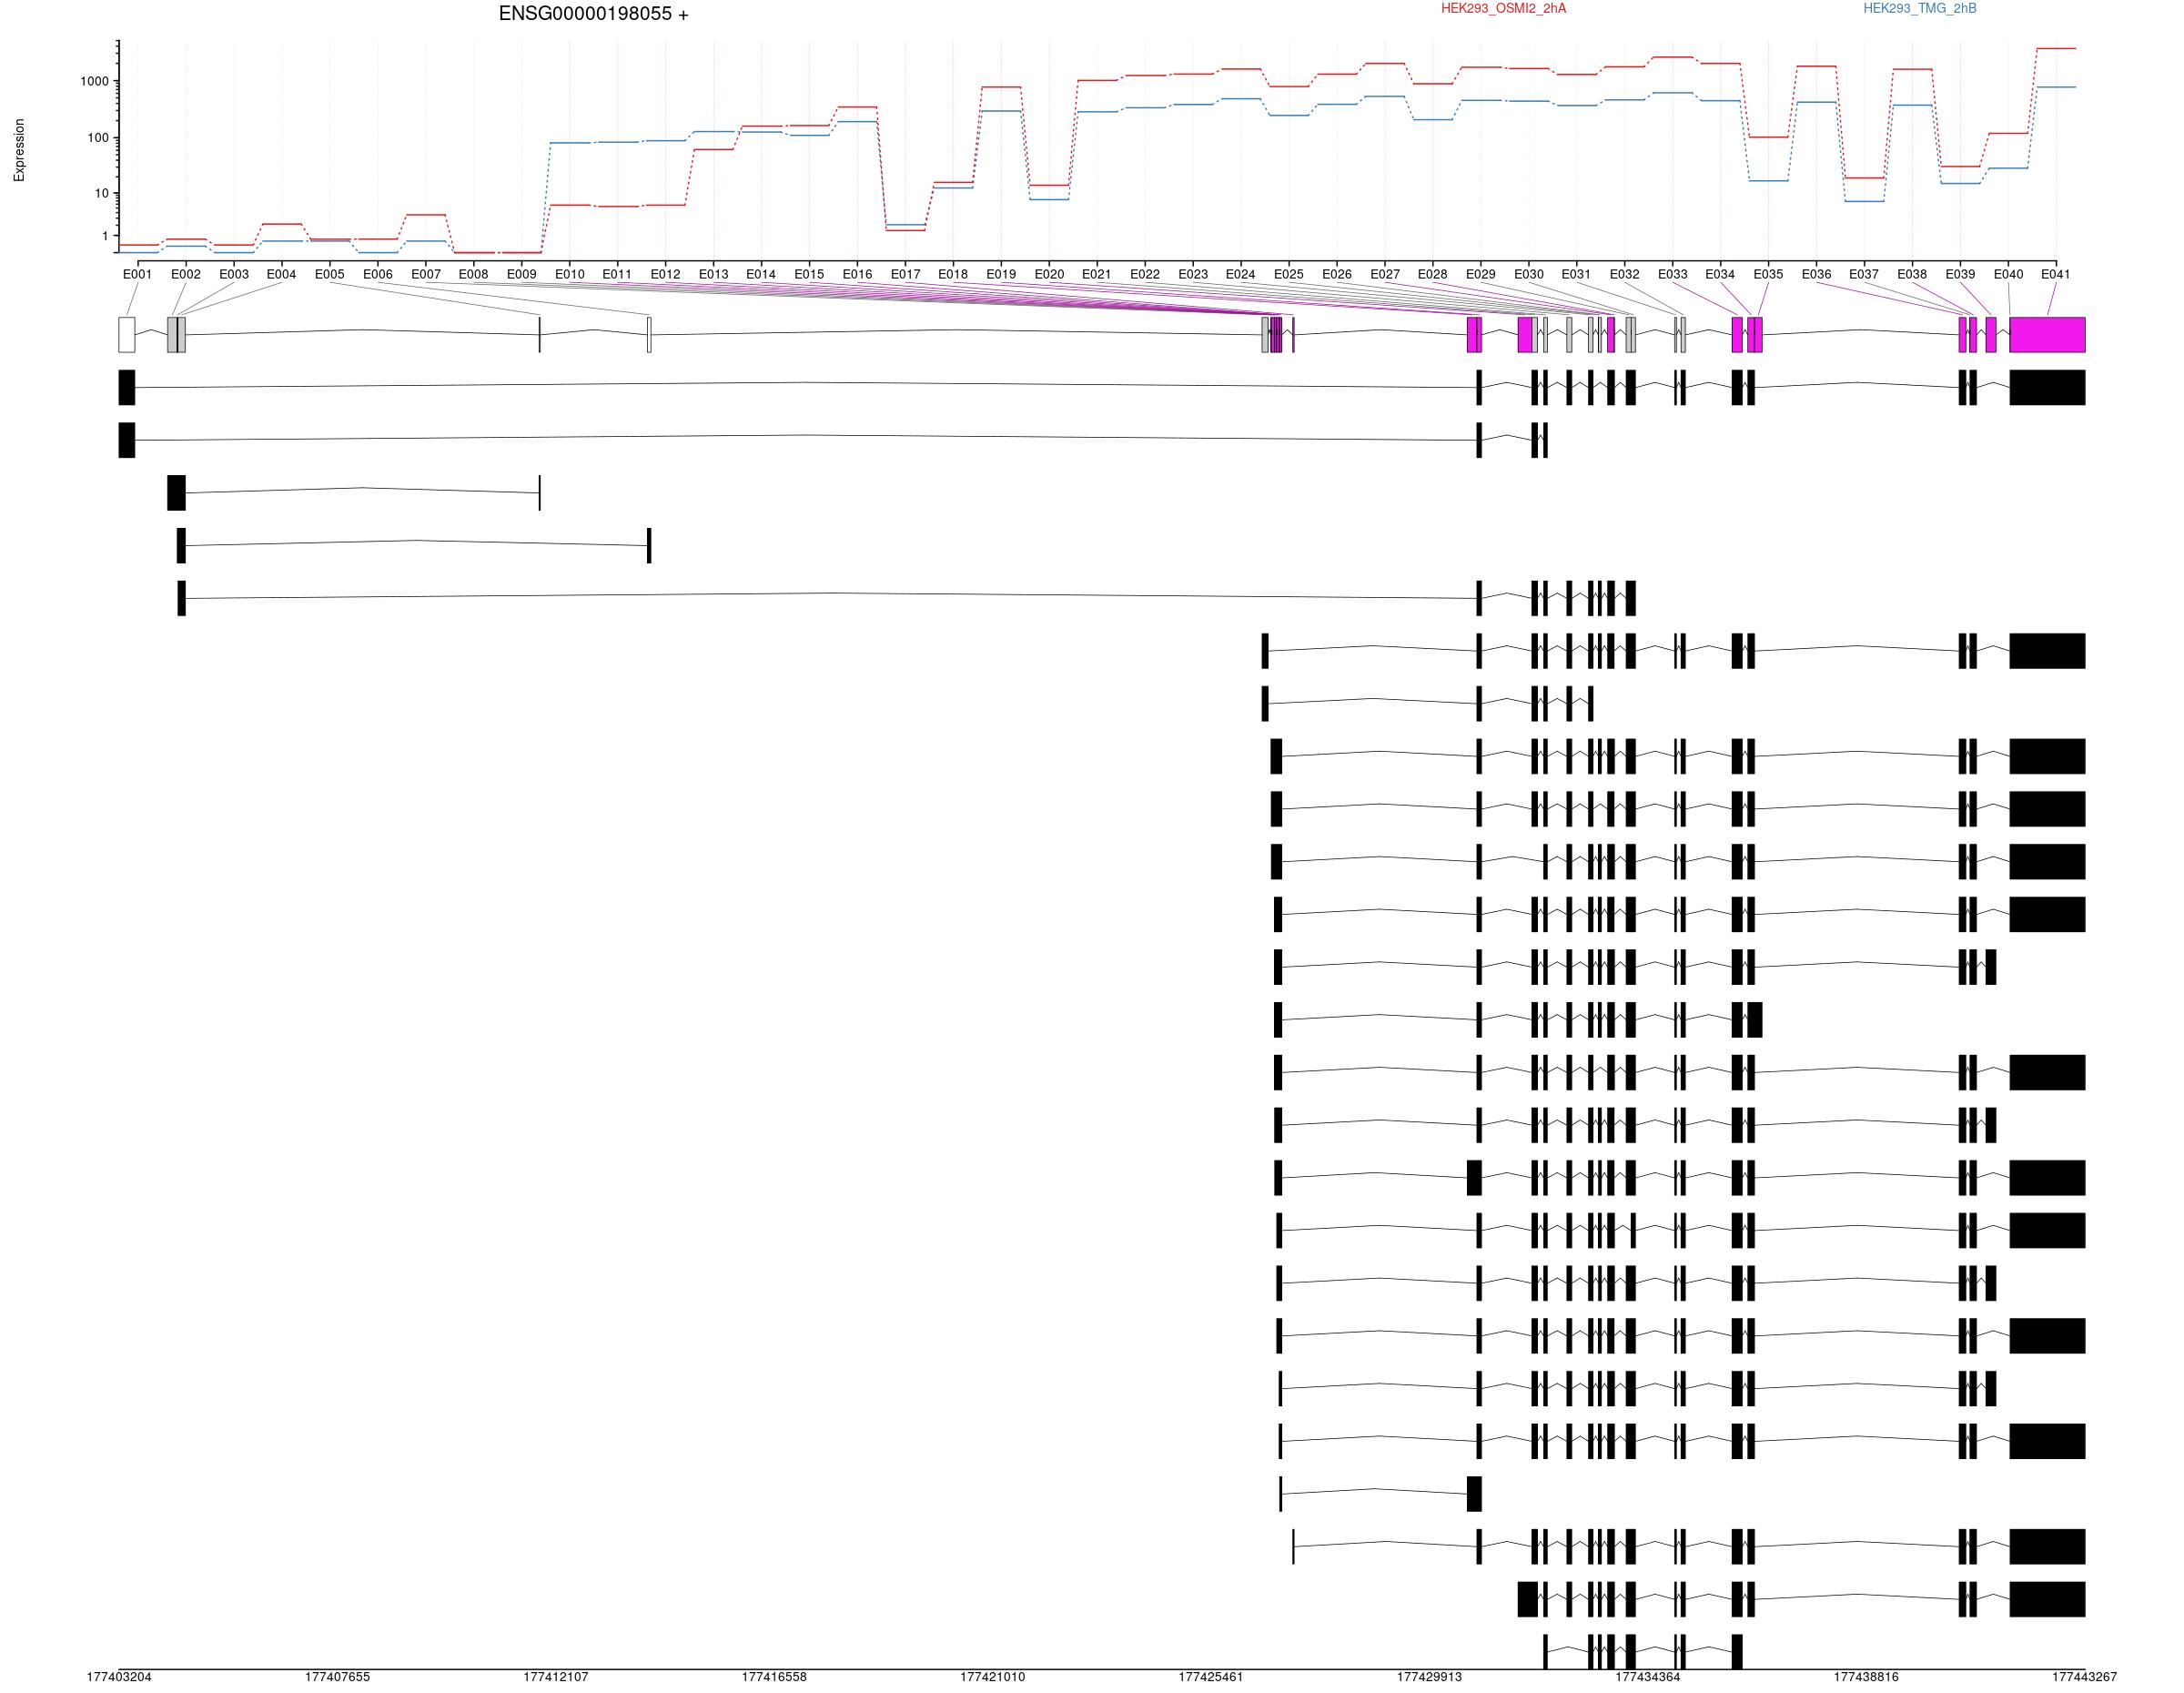Click exon label E039
Image resolution: width=2184 pixels, height=1693 pixels.
click(x=1960, y=274)
